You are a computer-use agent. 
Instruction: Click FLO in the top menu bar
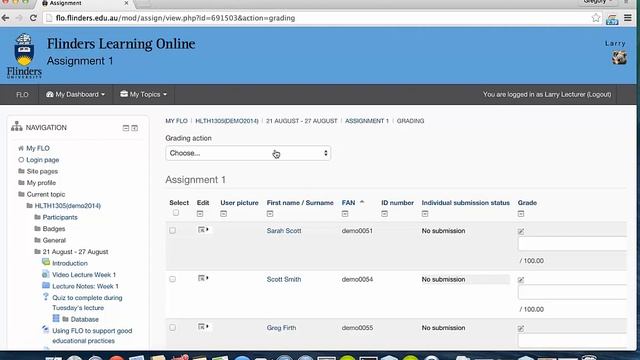click(x=22, y=95)
